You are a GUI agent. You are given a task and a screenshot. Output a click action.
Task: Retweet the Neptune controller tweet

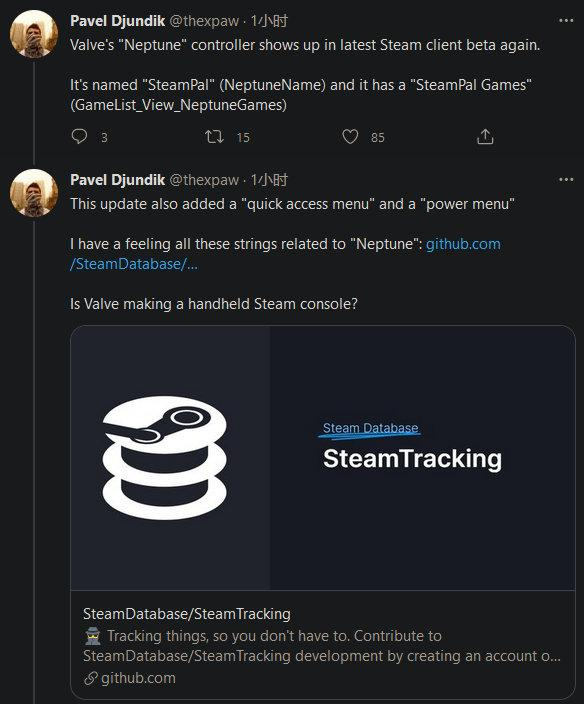click(x=214, y=136)
